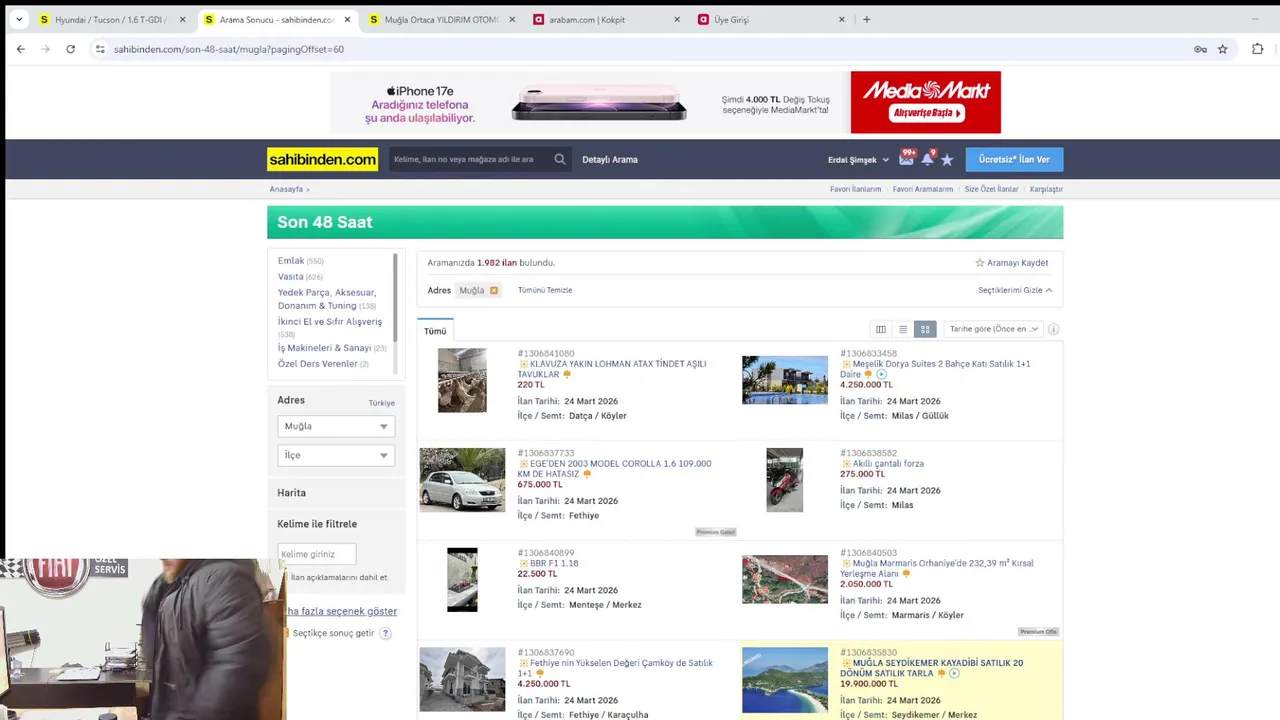Image resolution: width=1280 pixels, height=720 pixels.
Task: Close the Üye Girişi tab
Action: click(841, 19)
